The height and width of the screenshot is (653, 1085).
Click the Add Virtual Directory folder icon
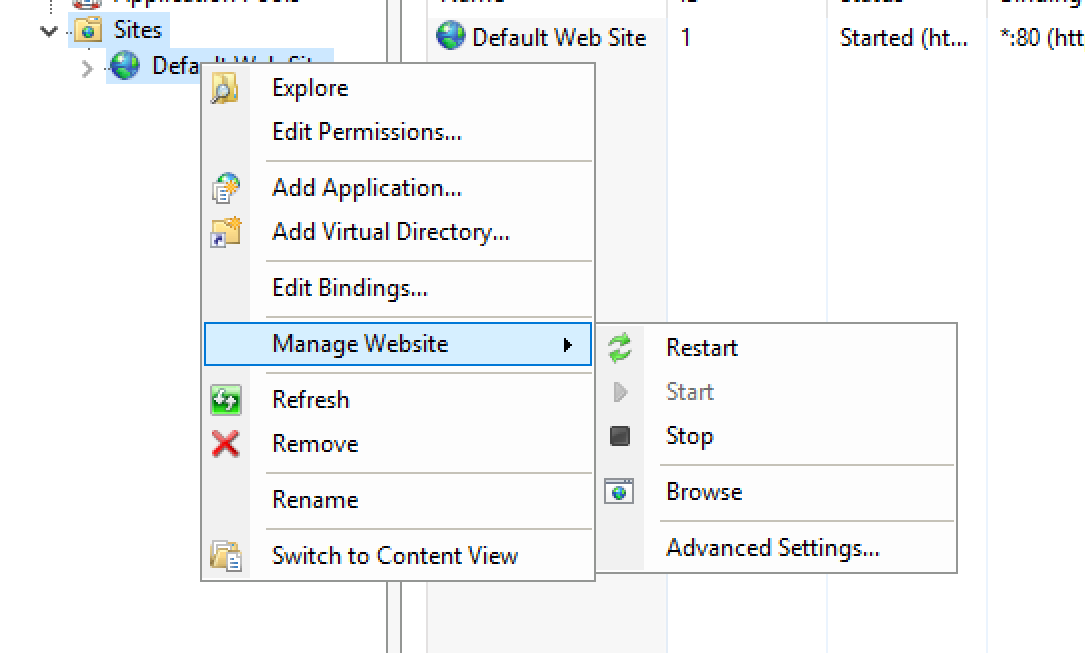click(x=226, y=232)
